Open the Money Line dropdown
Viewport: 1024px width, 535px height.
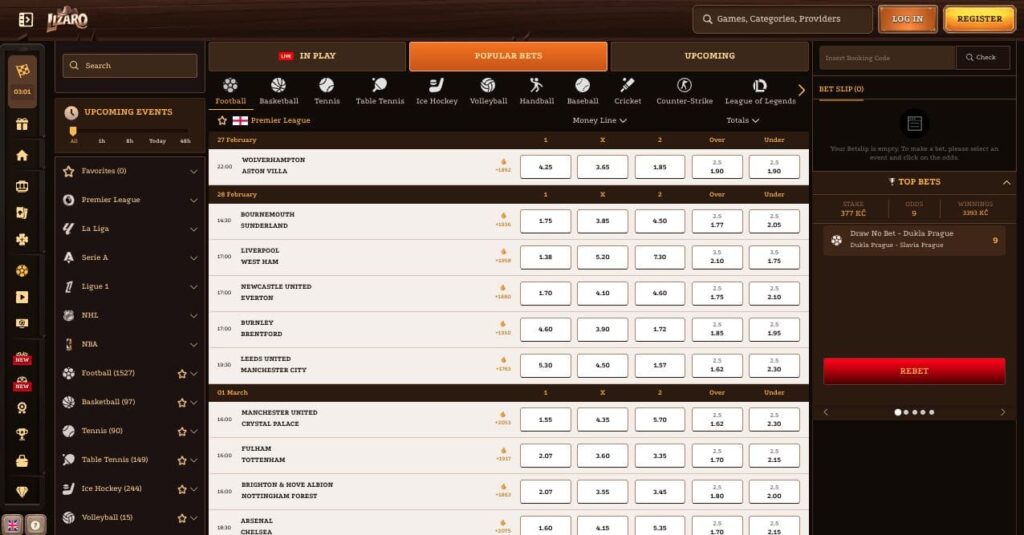[x=600, y=120]
